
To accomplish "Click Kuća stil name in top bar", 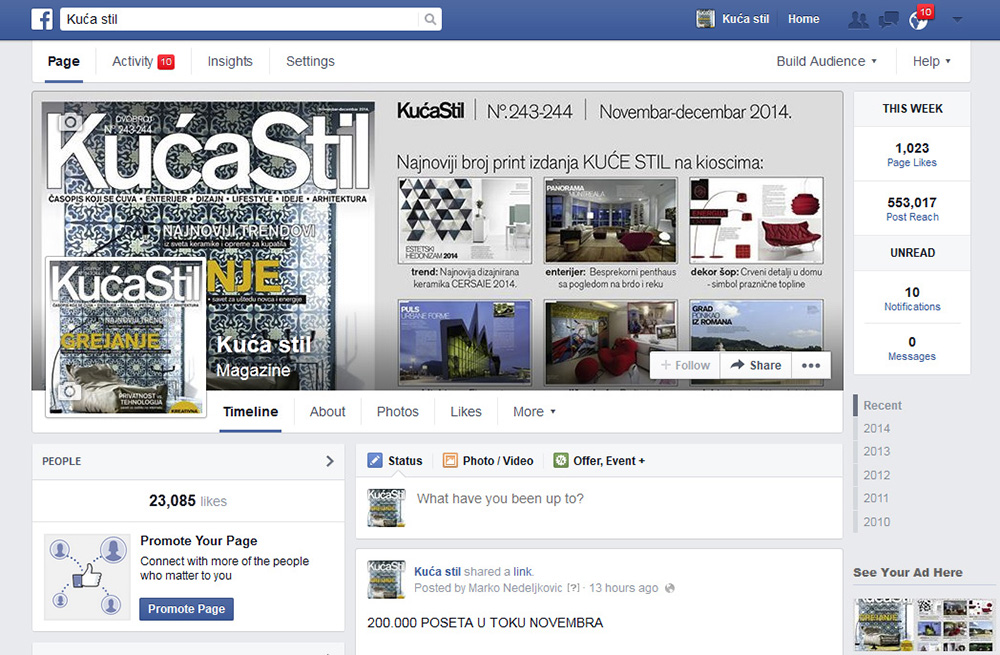I will point(746,19).
